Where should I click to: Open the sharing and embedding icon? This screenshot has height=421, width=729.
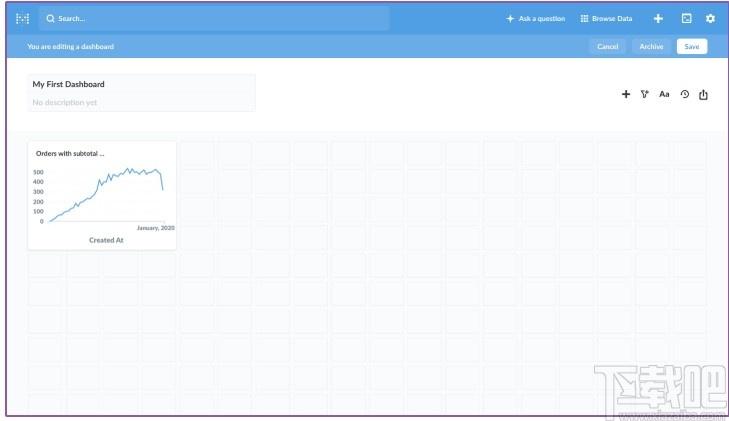click(x=703, y=94)
